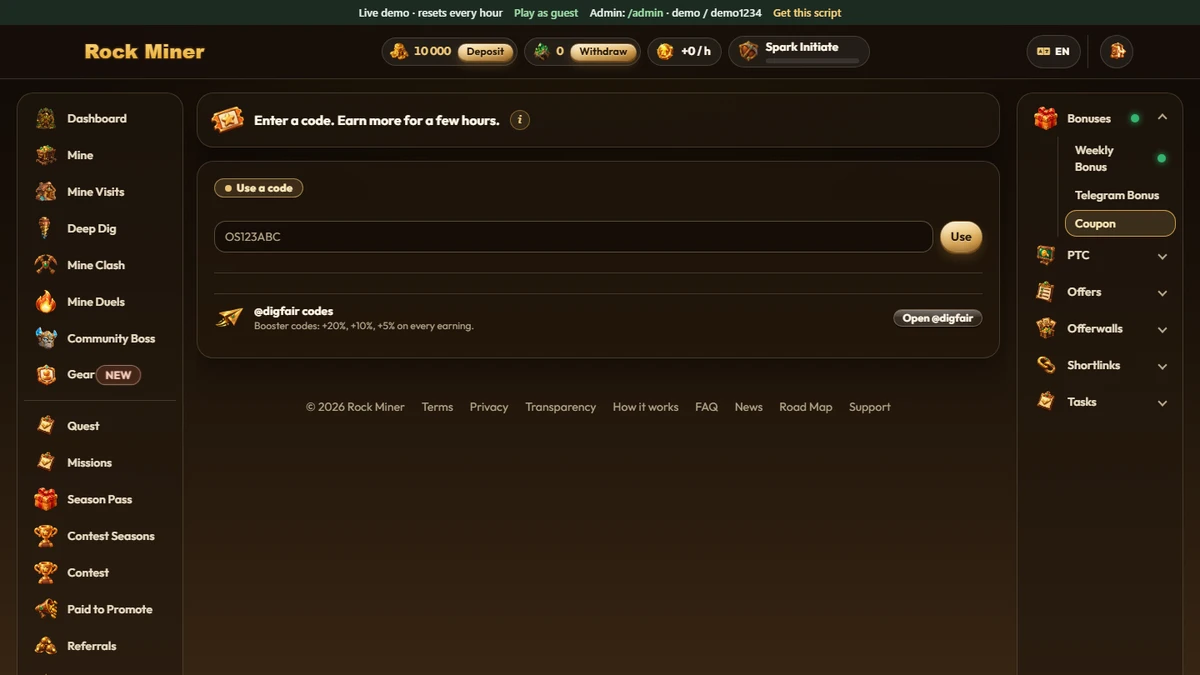Viewport: 1200px width, 675px height.
Task: Click the Paid to Promote megaphone icon
Action: pyautogui.click(x=46, y=609)
